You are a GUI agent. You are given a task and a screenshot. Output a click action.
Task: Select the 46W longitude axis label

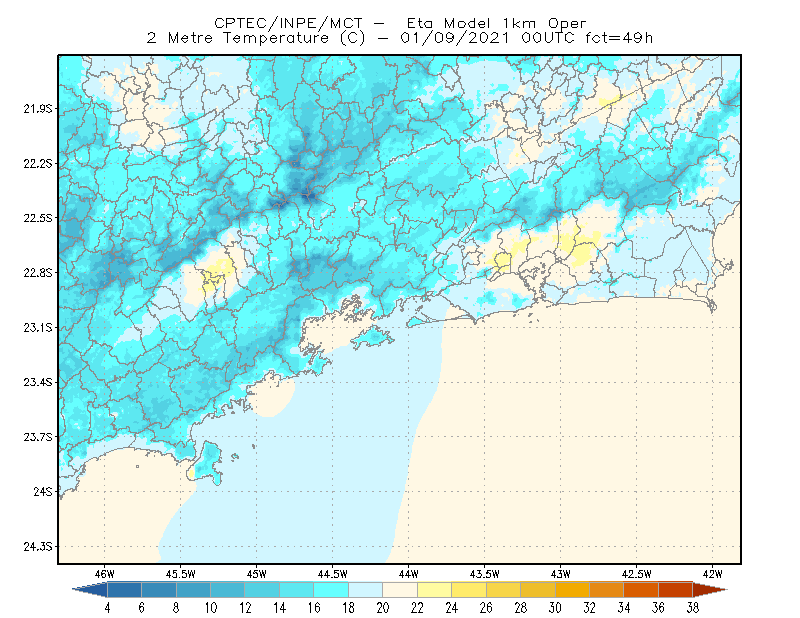(105, 574)
